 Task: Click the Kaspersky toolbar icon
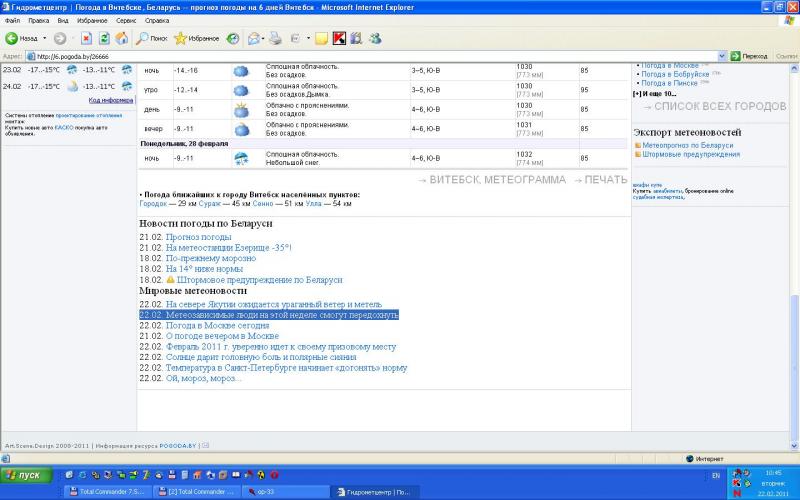click(339, 38)
